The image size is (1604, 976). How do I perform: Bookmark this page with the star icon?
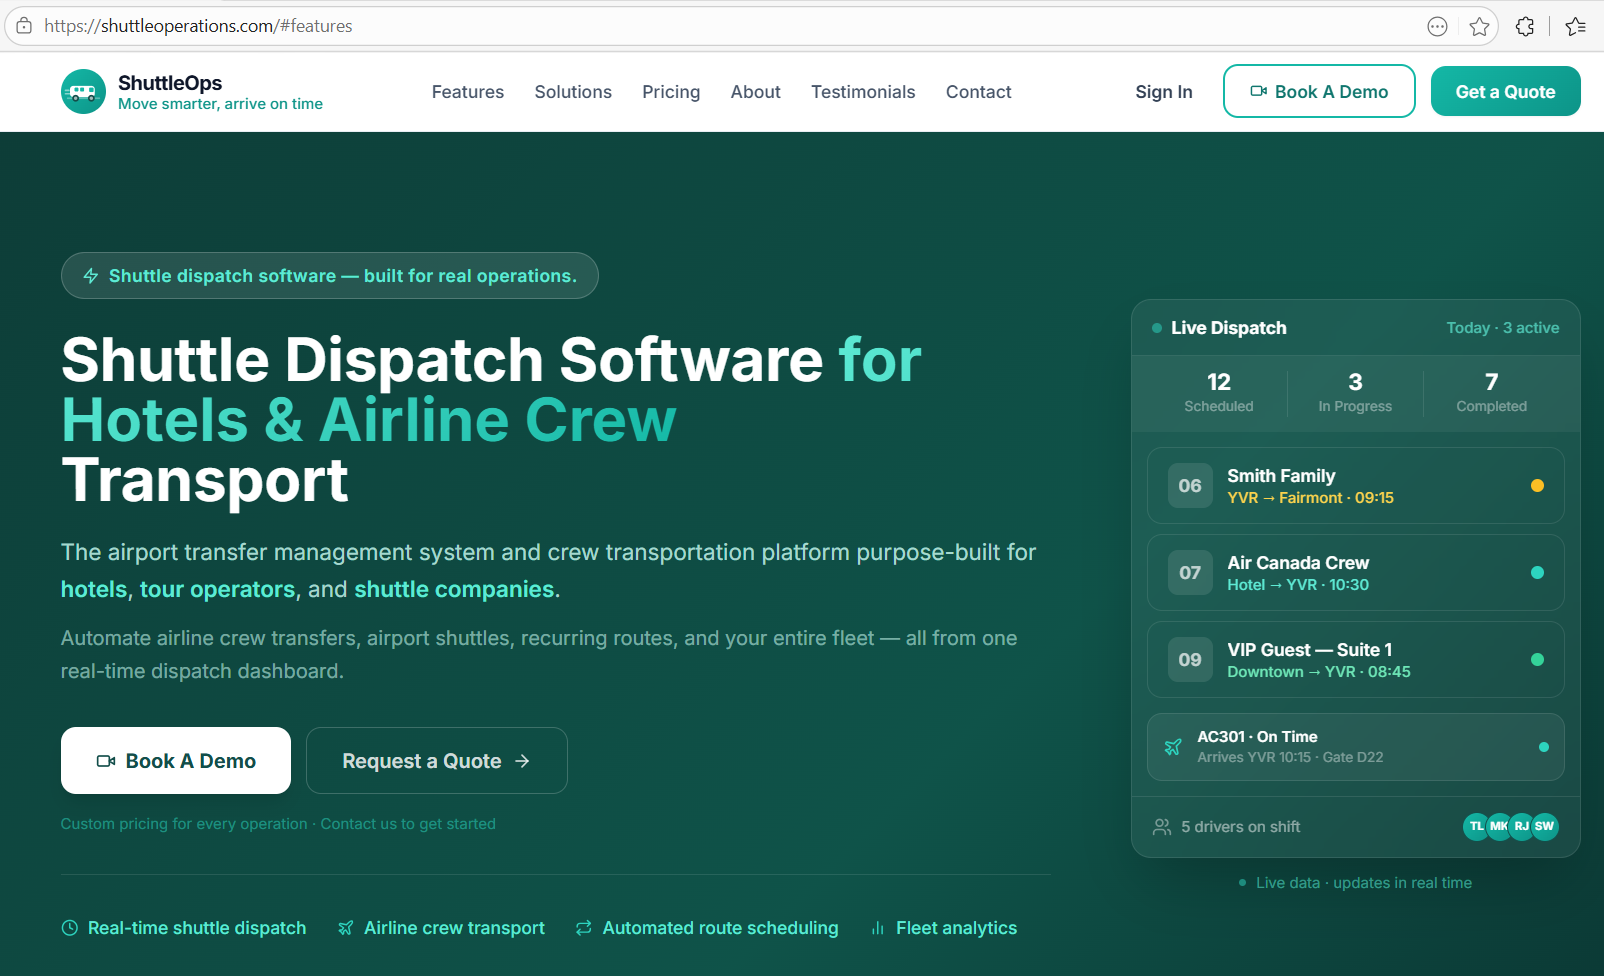pyautogui.click(x=1480, y=27)
